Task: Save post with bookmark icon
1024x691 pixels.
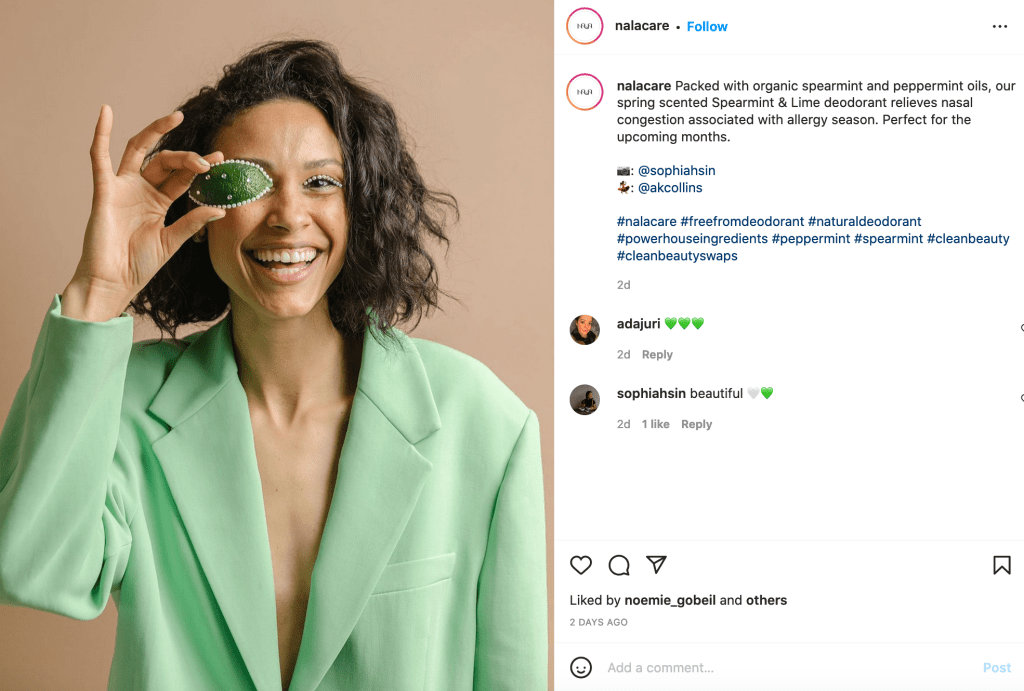Action: 1001,565
